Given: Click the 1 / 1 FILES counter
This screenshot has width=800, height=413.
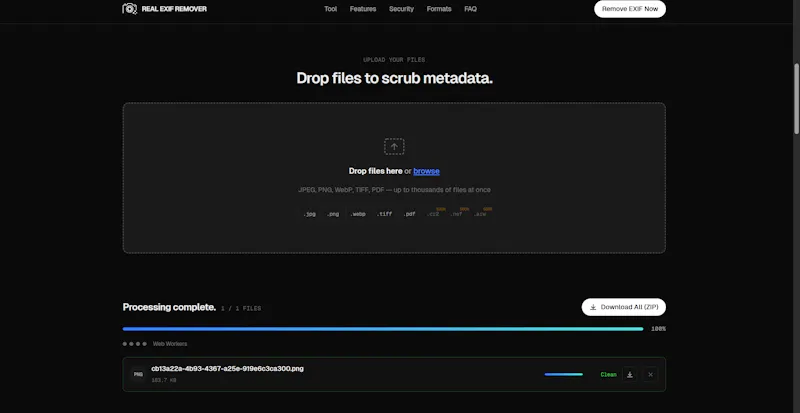Looking at the screenshot, I should coord(241,308).
